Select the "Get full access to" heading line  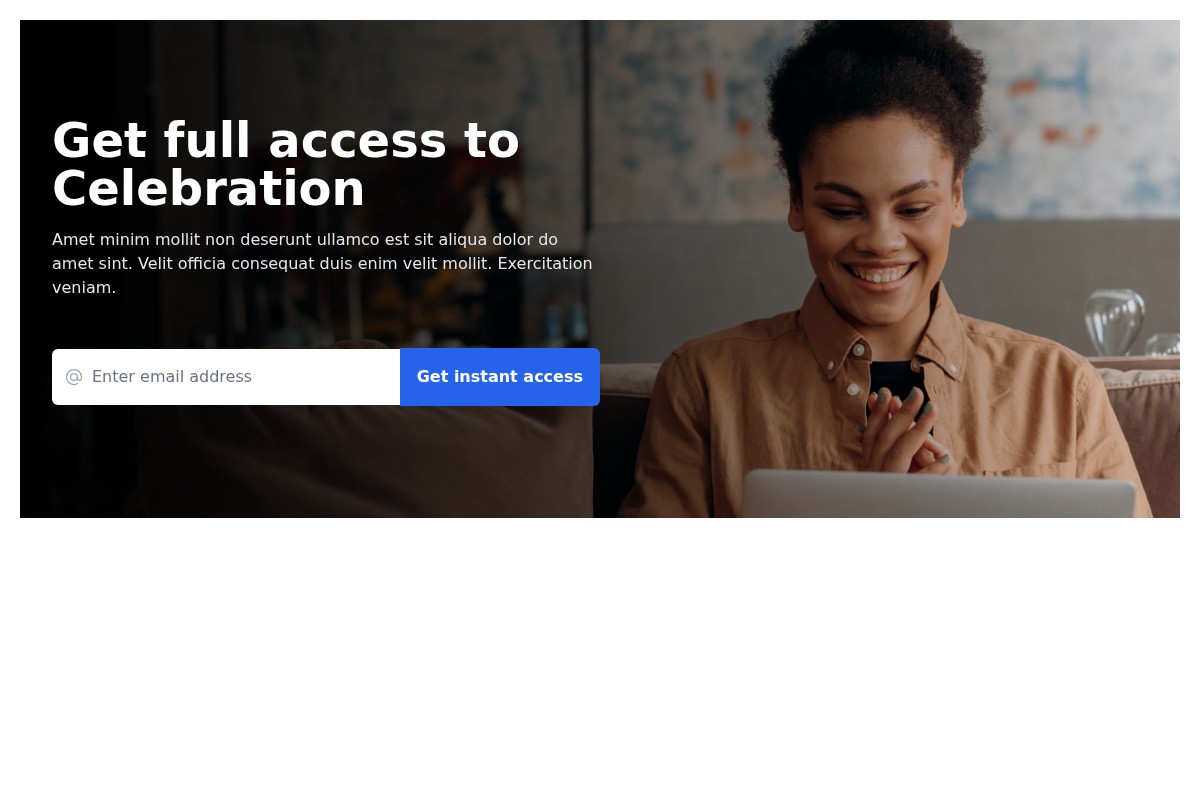coord(286,140)
